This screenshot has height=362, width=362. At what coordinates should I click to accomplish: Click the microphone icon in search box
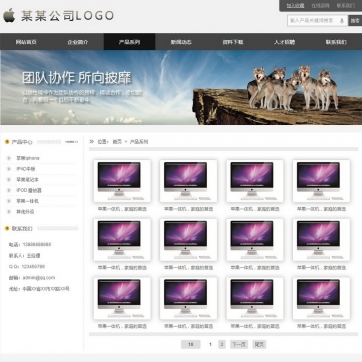click(x=342, y=21)
